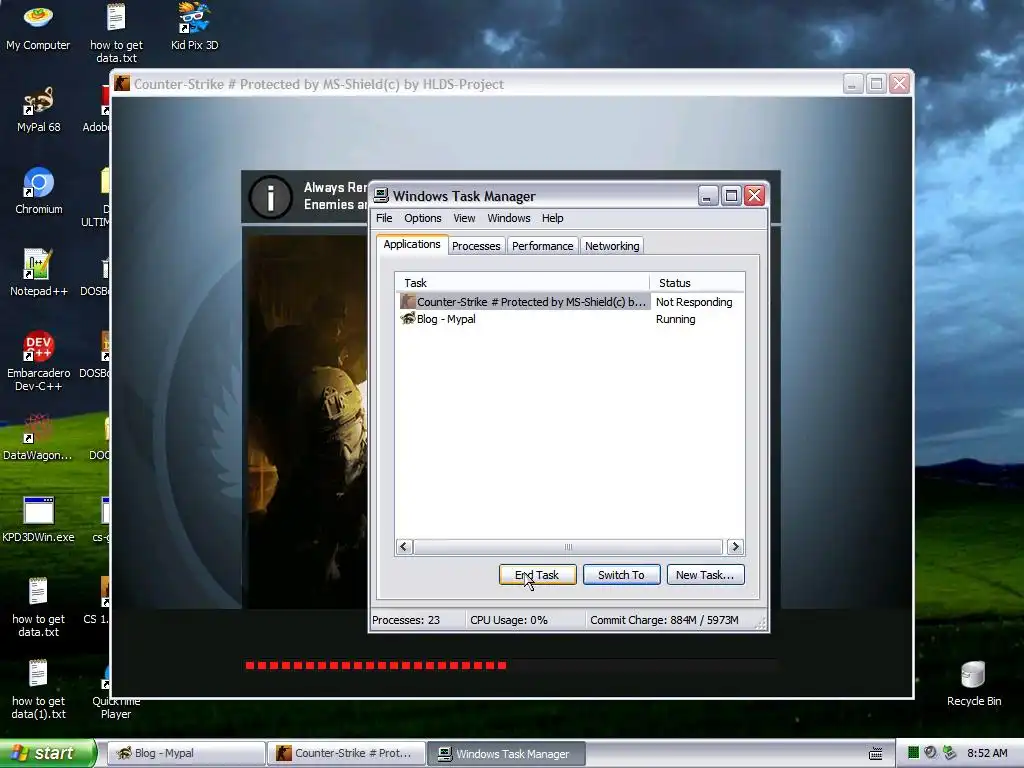Select Counter-Strike Not Responding task
The image size is (1024, 768).
pos(569,302)
